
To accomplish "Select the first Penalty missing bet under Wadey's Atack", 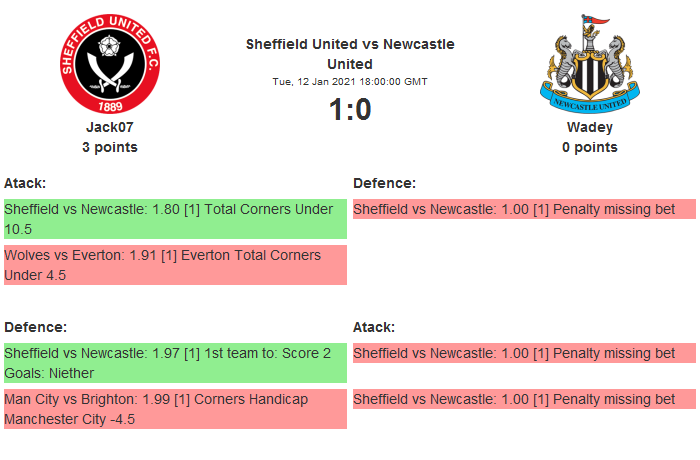I will [x=524, y=353].
